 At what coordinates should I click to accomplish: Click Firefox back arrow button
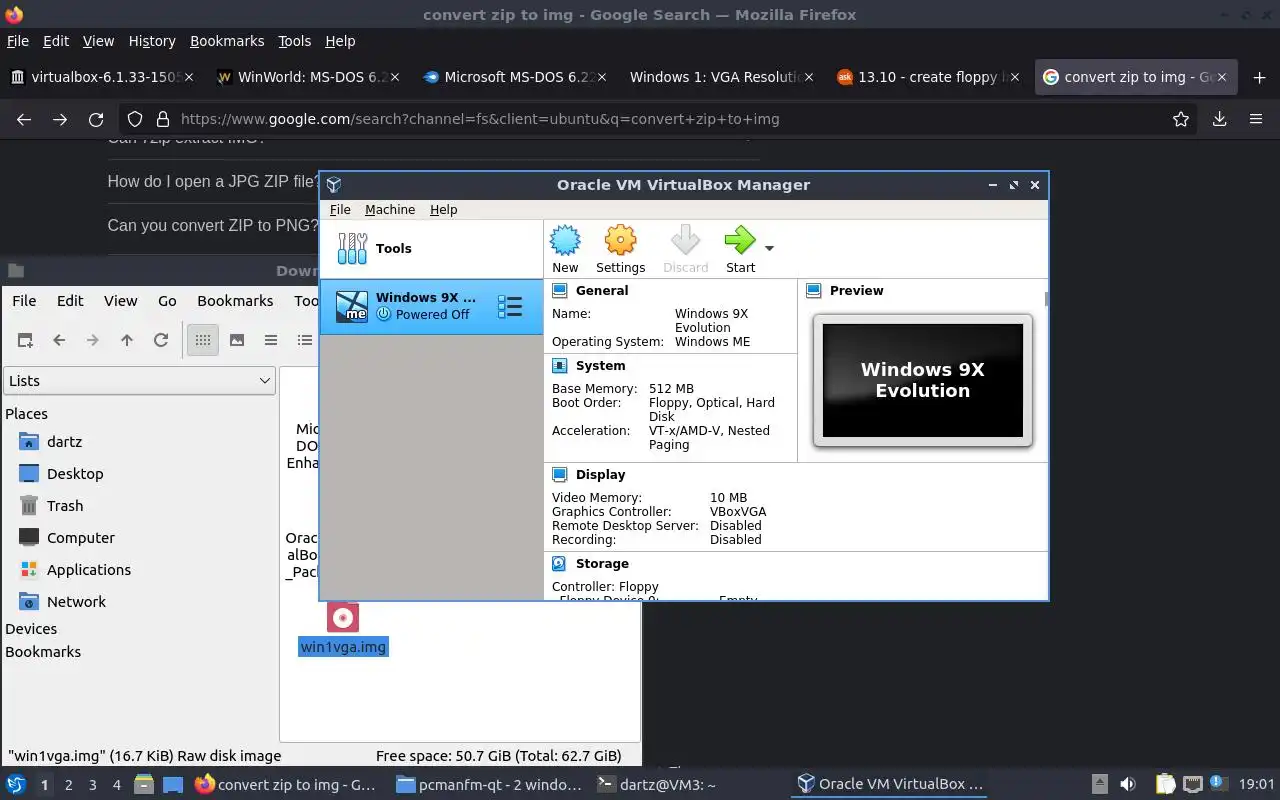[24, 119]
